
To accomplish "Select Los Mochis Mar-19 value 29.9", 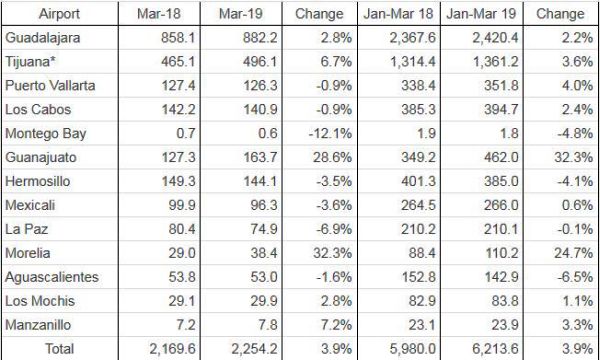I will click(263, 301).
